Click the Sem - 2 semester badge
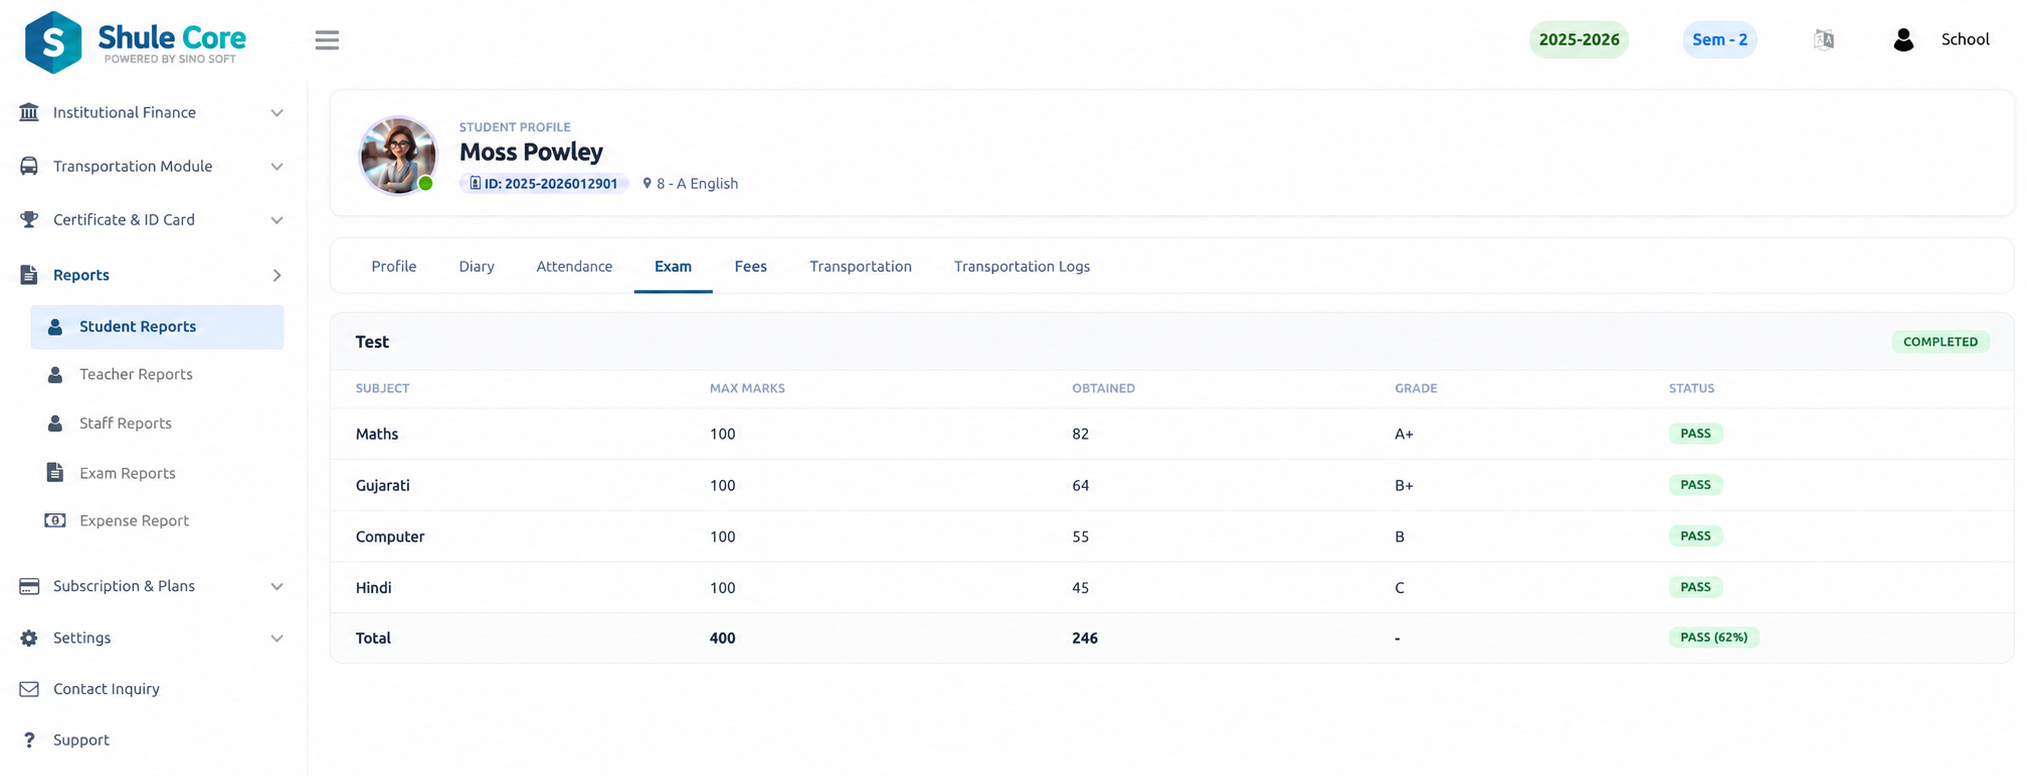 pyautogui.click(x=1720, y=40)
